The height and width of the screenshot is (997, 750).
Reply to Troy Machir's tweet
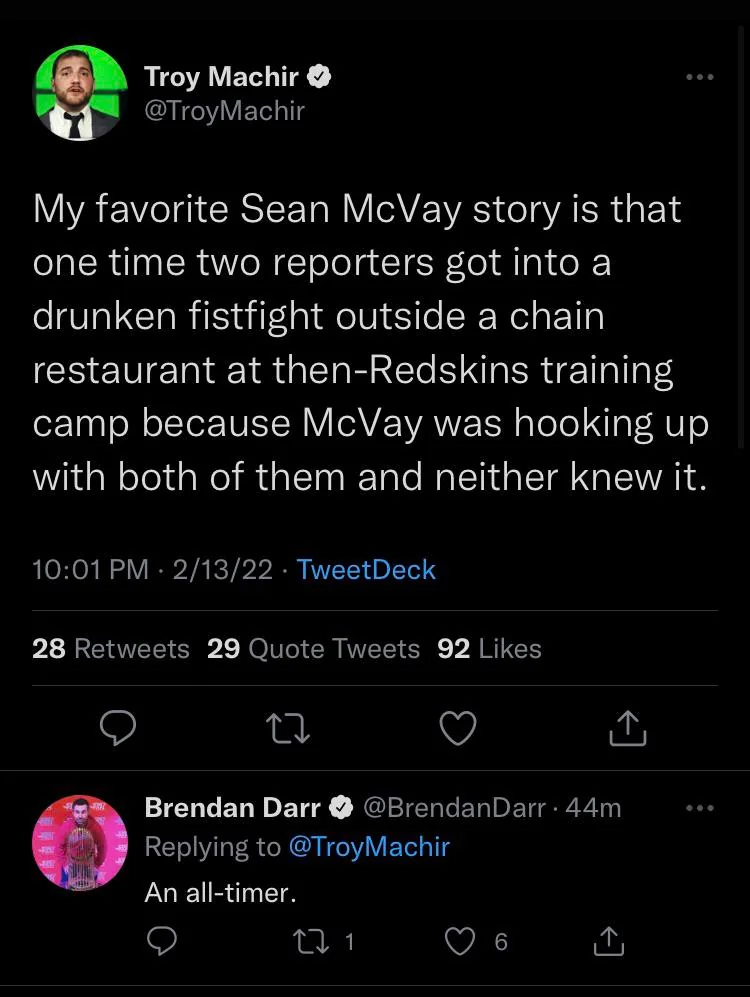pos(118,728)
